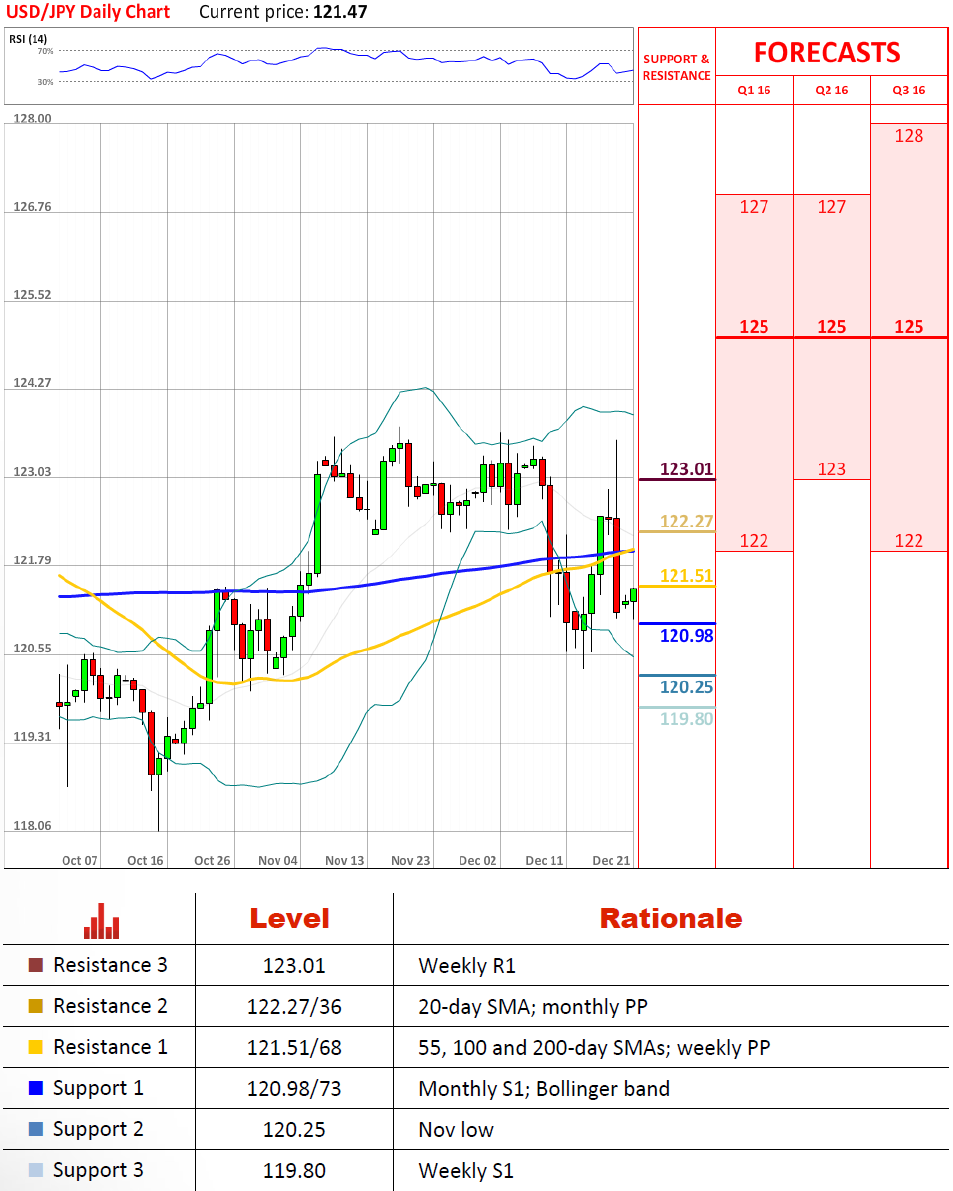Viewport: 953px width, 1191px height.
Task: Click the 119.31 price axis label
Action: pyautogui.click(x=33, y=737)
